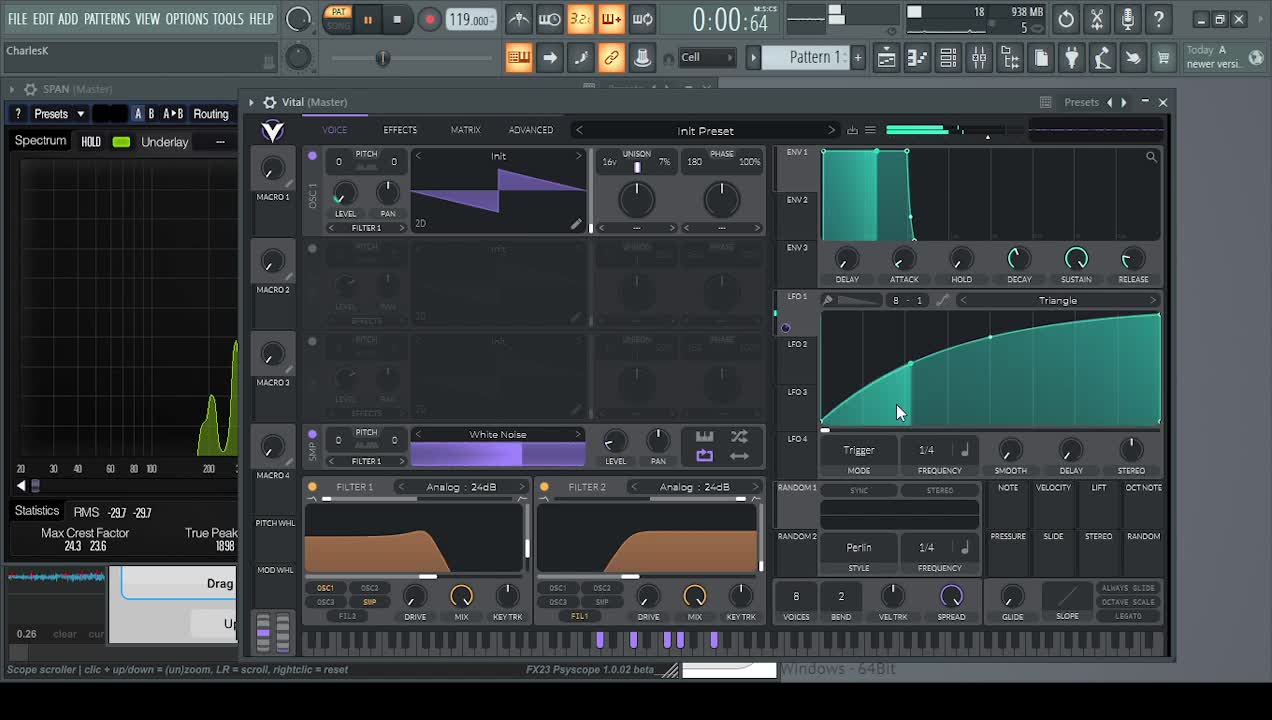Screen dimensions: 1272x720
Task: Click the sample loop icon in SMP section
Action: pos(705,456)
